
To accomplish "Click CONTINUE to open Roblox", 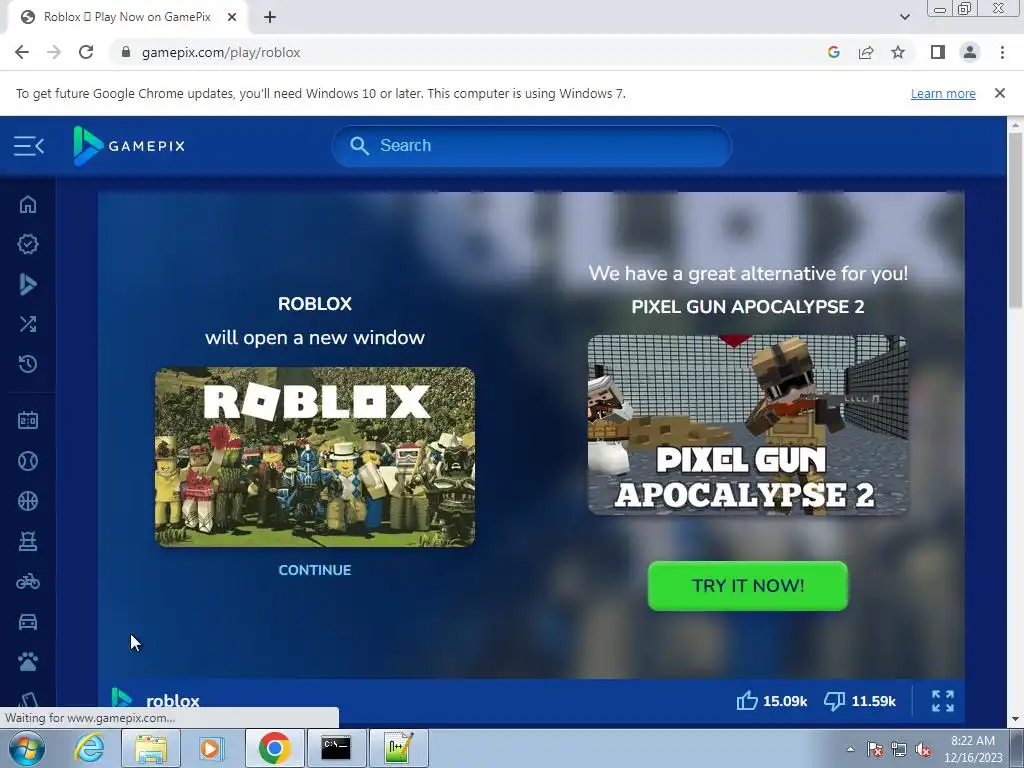I will (x=315, y=570).
